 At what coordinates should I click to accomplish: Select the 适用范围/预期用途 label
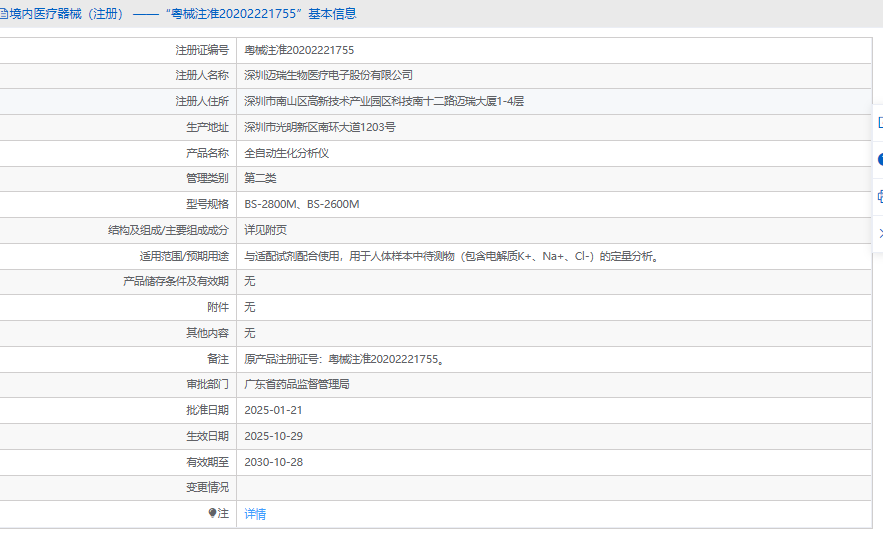pos(184,256)
